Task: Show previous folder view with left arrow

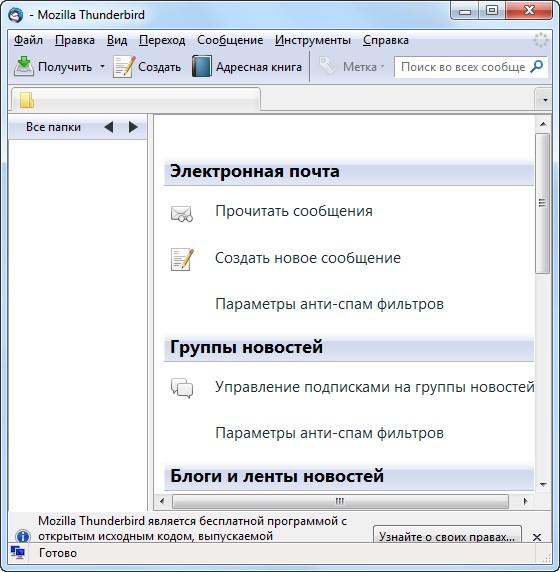Action: pyautogui.click(x=109, y=127)
